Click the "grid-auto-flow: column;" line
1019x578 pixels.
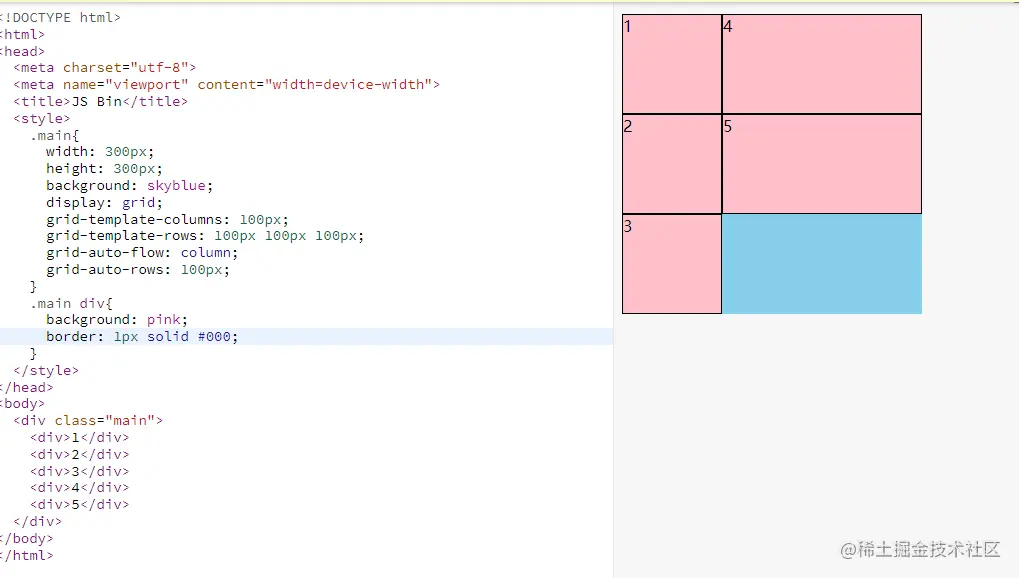pos(142,252)
